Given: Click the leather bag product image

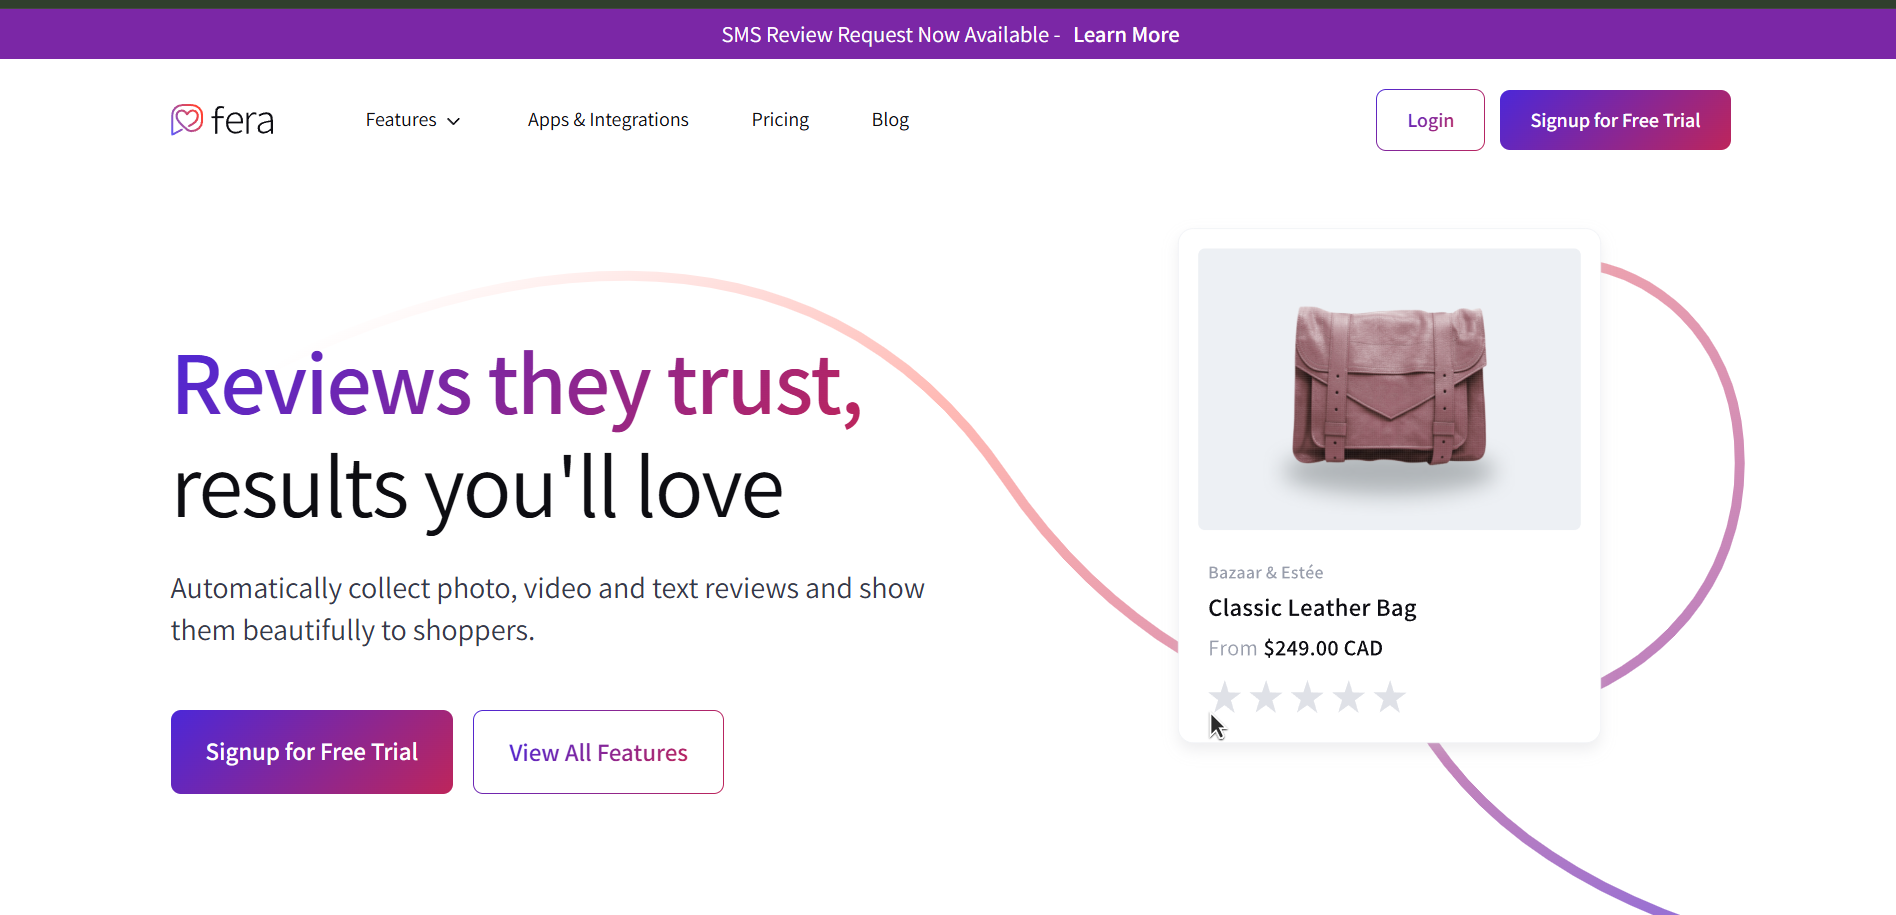Looking at the screenshot, I should (1389, 389).
